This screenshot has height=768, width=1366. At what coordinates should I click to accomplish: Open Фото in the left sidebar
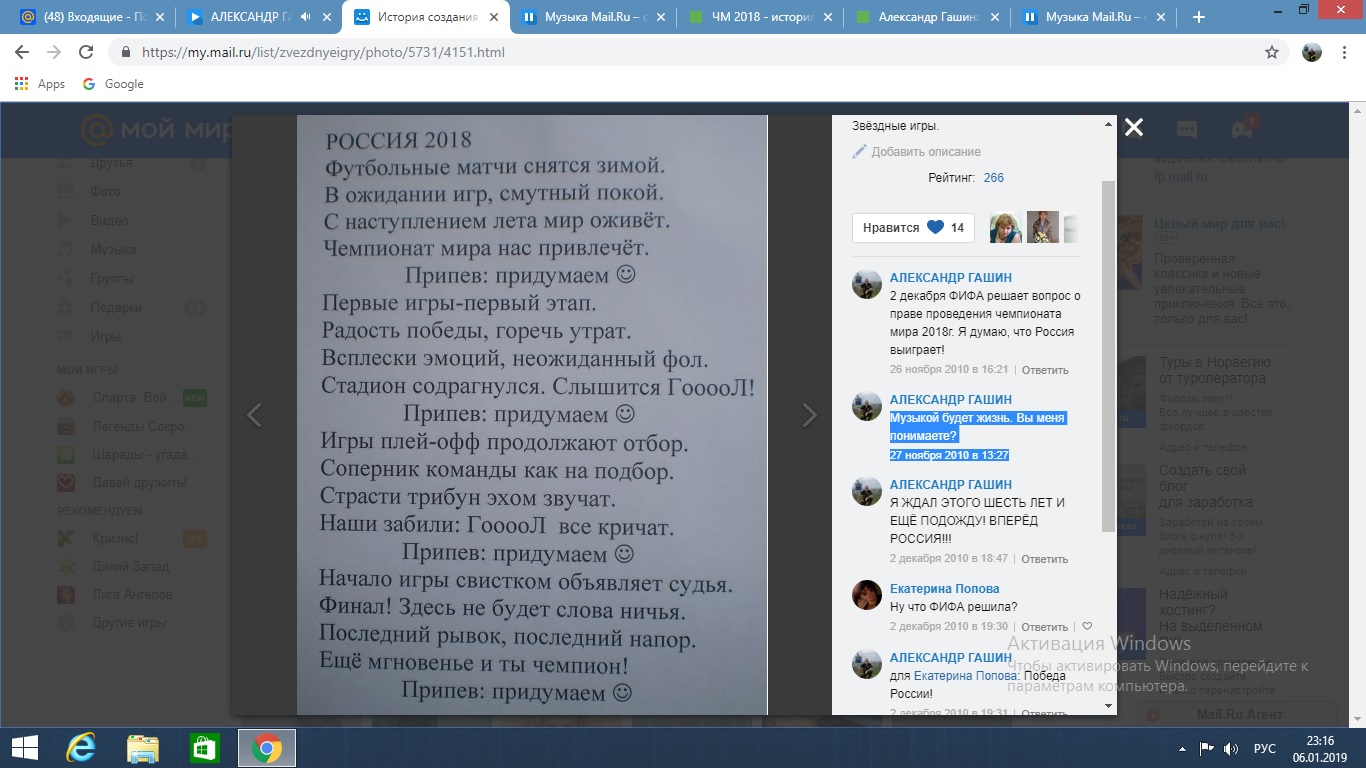(x=105, y=191)
